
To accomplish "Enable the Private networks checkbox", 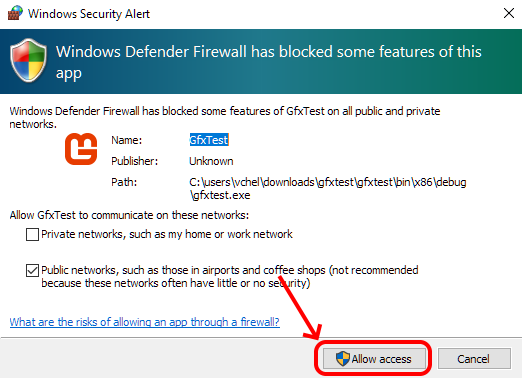I will pyautogui.click(x=32, y=234).
